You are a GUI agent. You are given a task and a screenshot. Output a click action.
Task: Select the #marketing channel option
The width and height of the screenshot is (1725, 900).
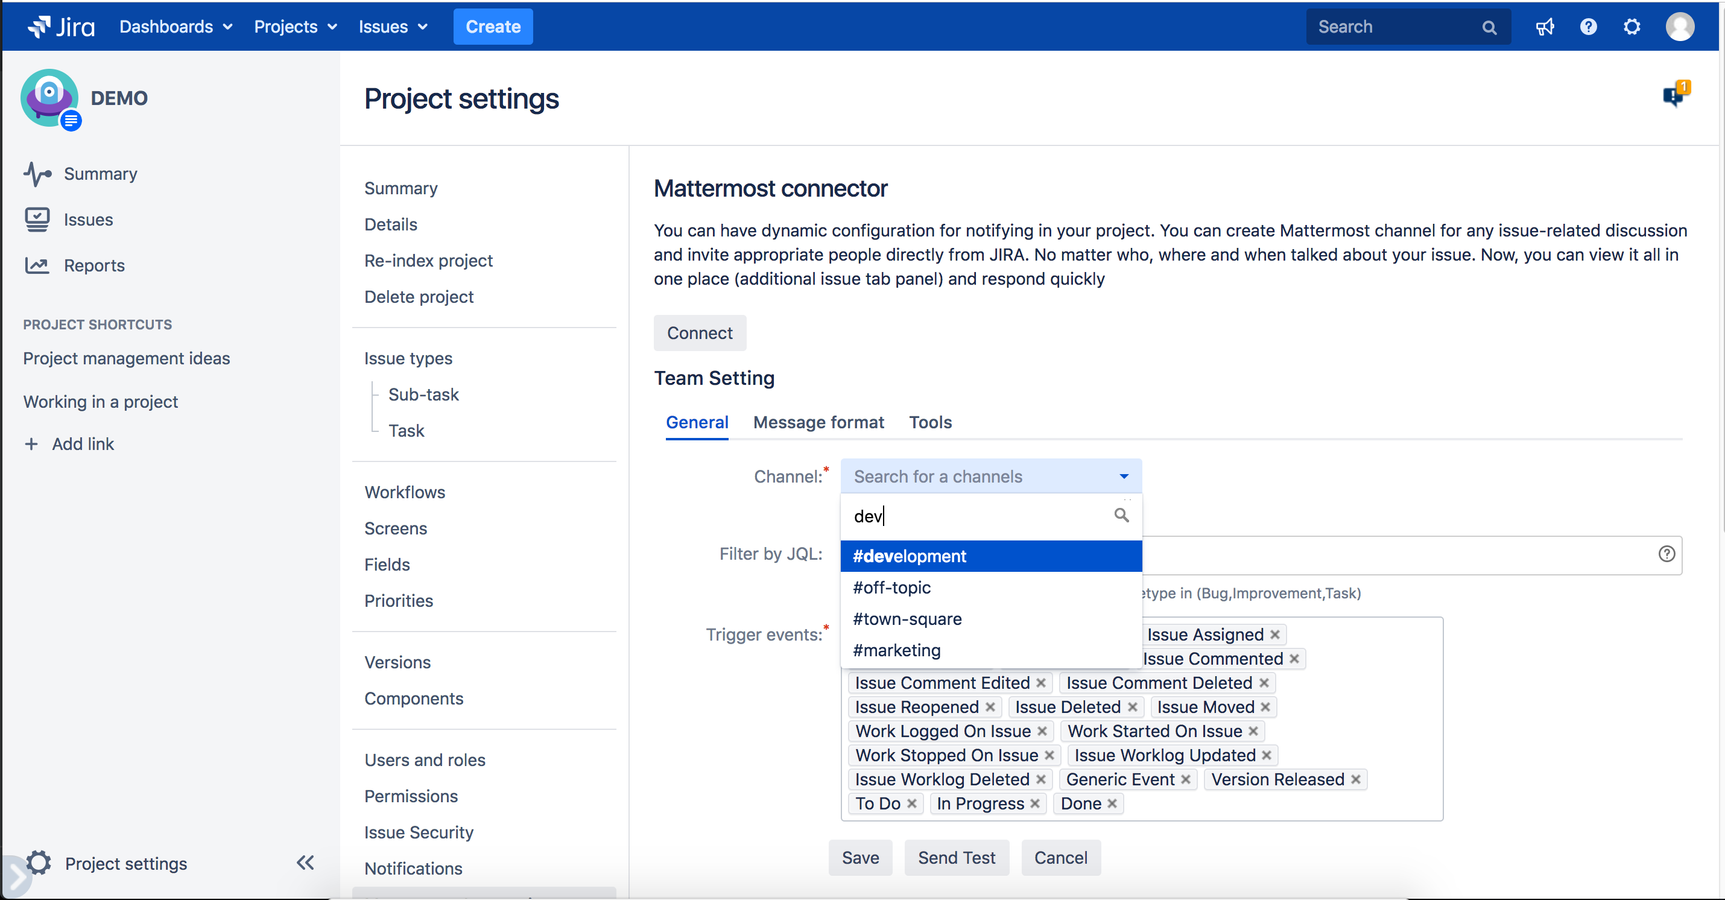(x=991, y=650)
